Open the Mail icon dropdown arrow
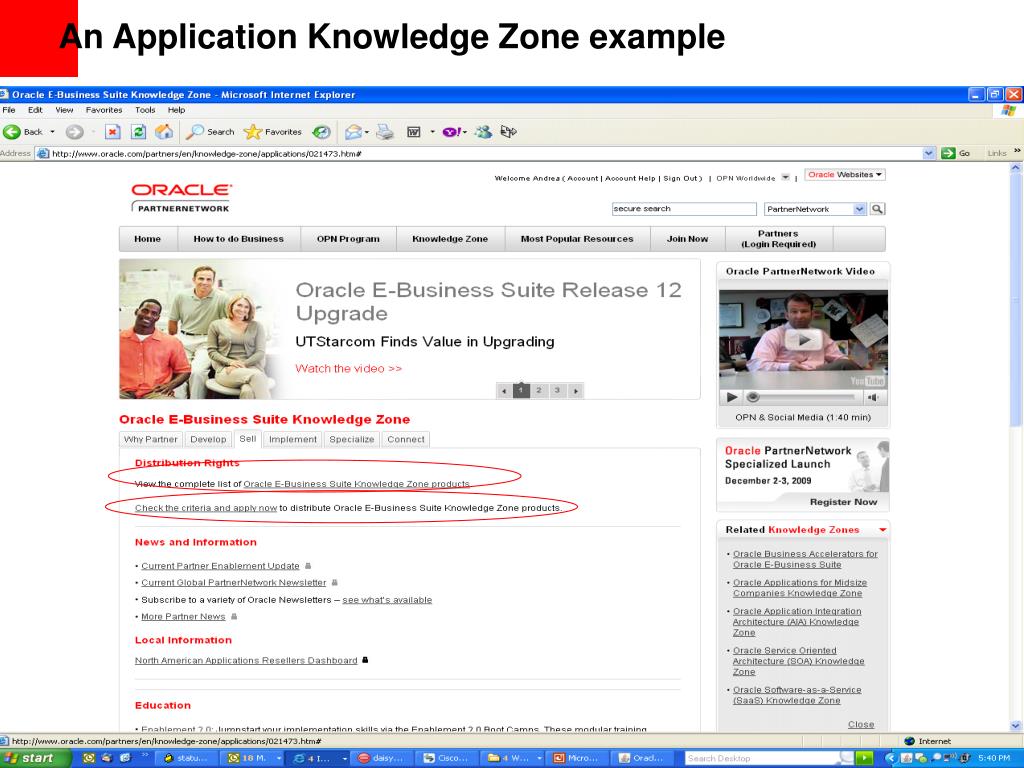This screenshot has height=768, width=1024. [367, 133]
